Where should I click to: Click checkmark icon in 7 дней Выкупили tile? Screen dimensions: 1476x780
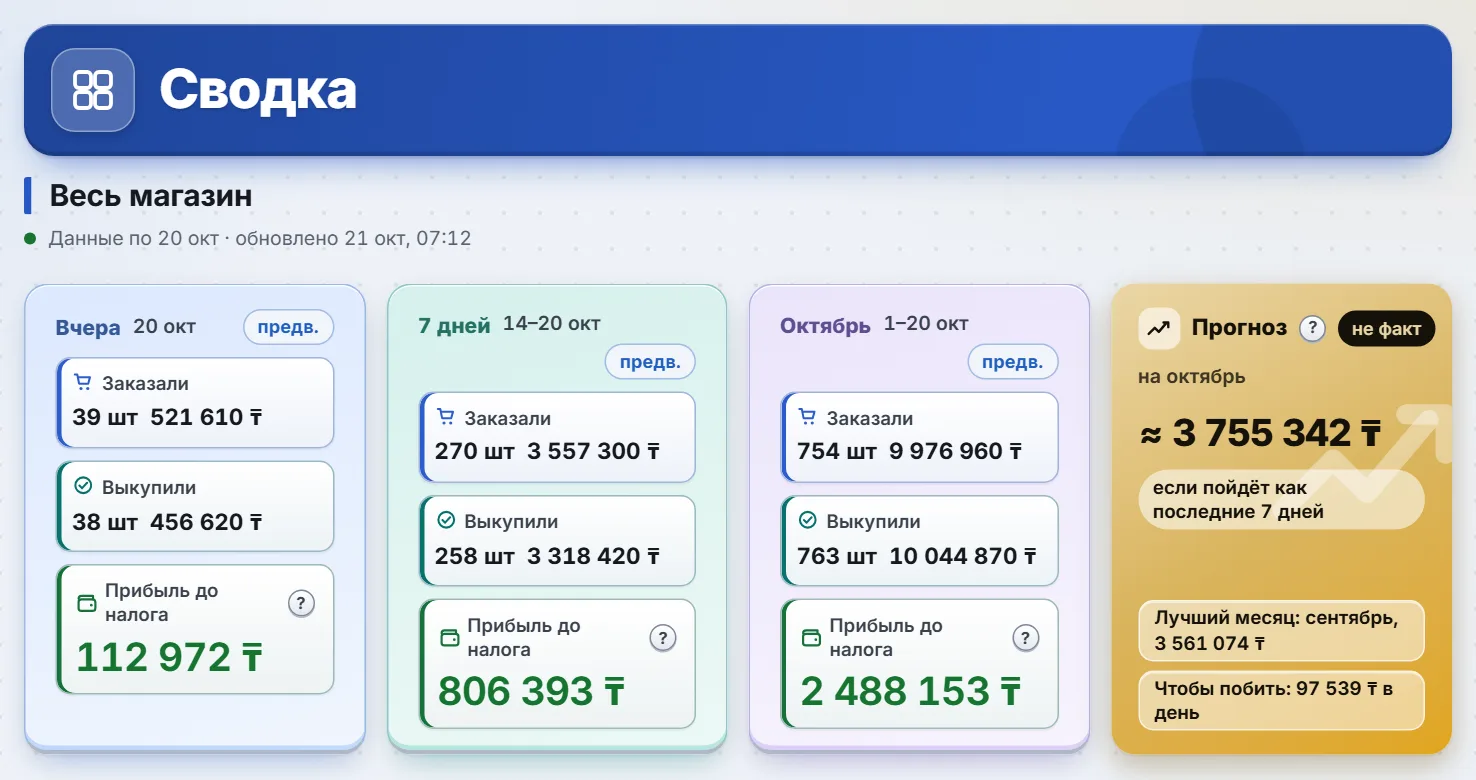coord(446,521)
